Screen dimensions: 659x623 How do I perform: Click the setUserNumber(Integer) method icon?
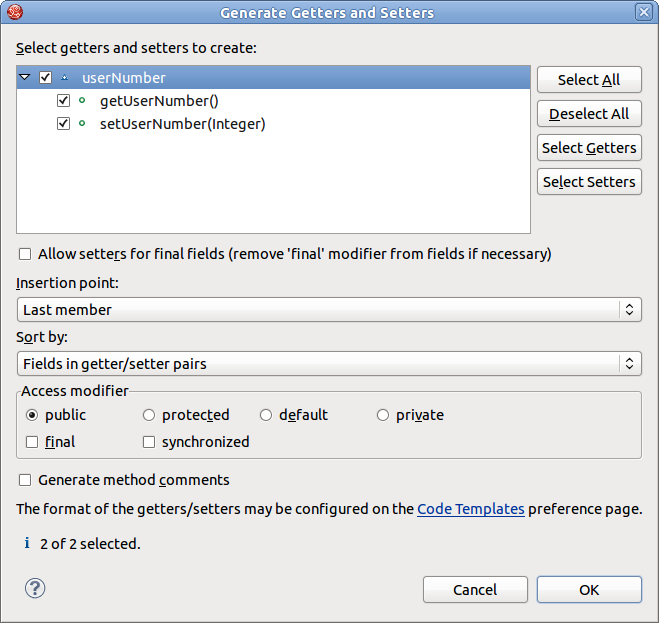click(x=82, y=124)
